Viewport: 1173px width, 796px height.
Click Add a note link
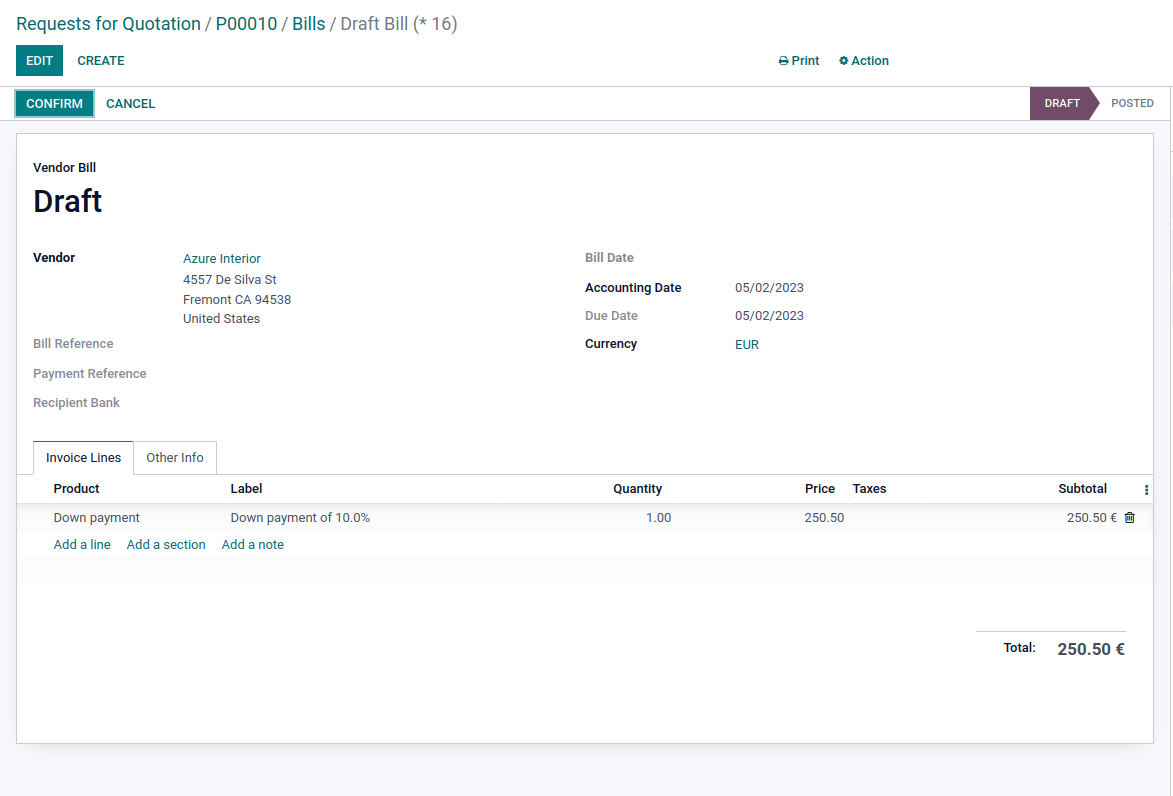tap(252, 545)
